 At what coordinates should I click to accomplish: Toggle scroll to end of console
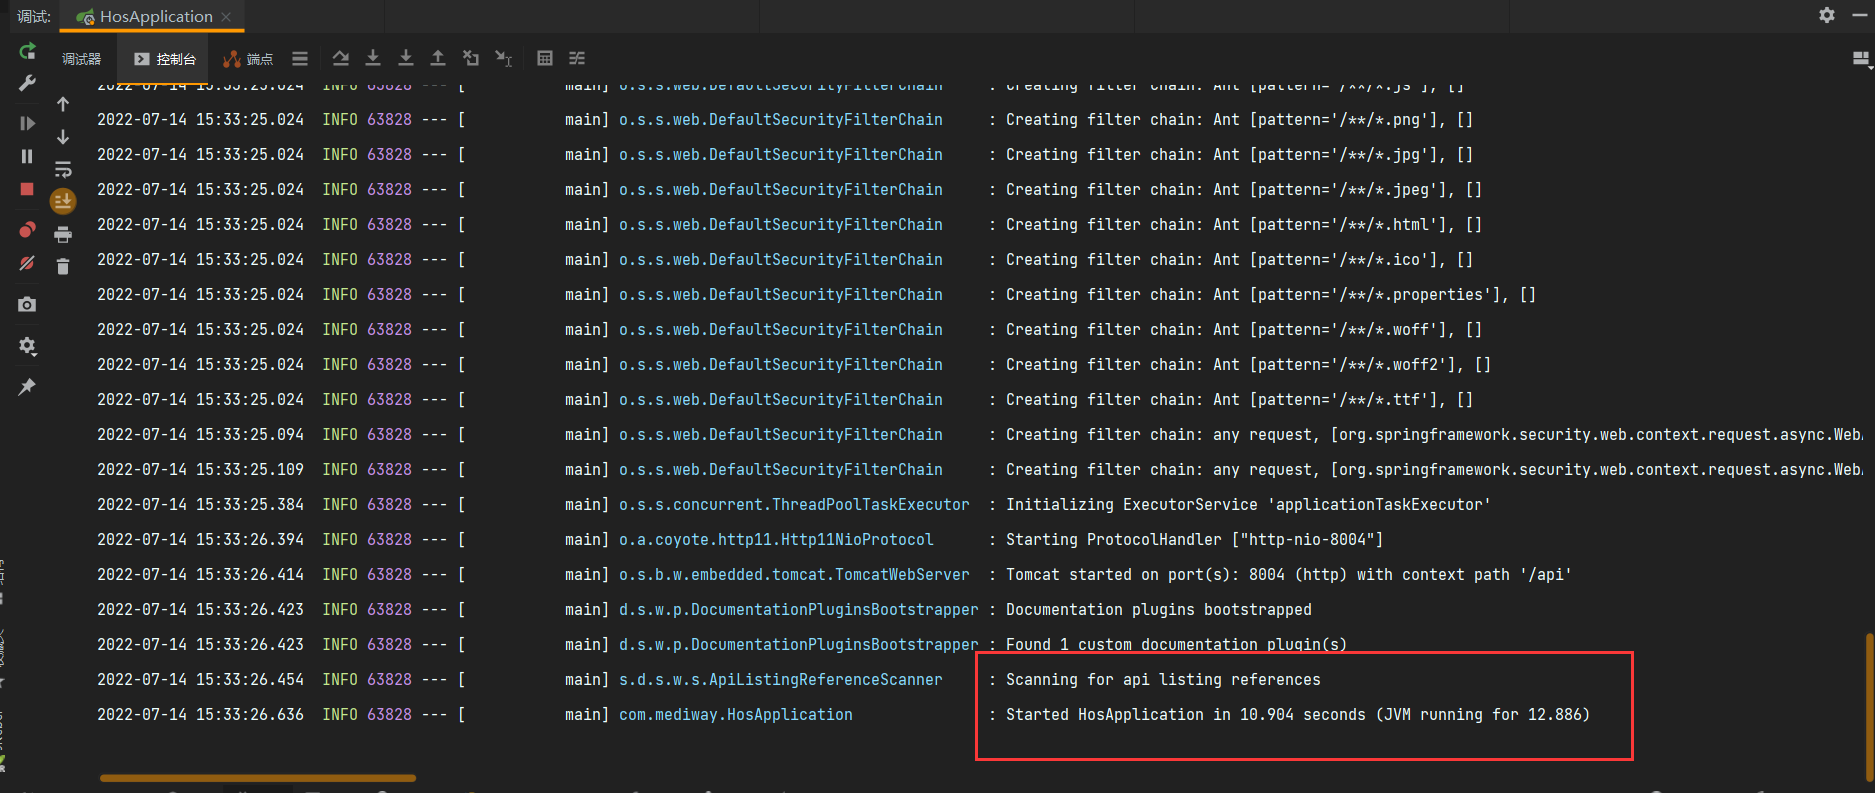point(63,202)
